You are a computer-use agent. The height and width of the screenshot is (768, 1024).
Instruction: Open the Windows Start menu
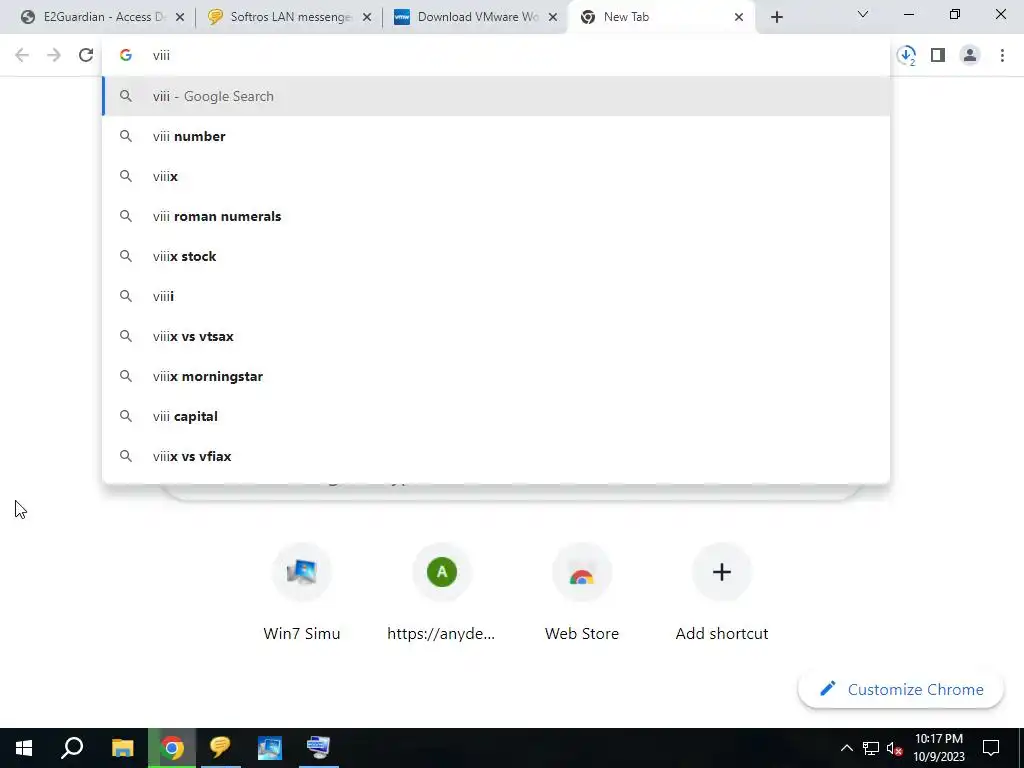point(24,748)
